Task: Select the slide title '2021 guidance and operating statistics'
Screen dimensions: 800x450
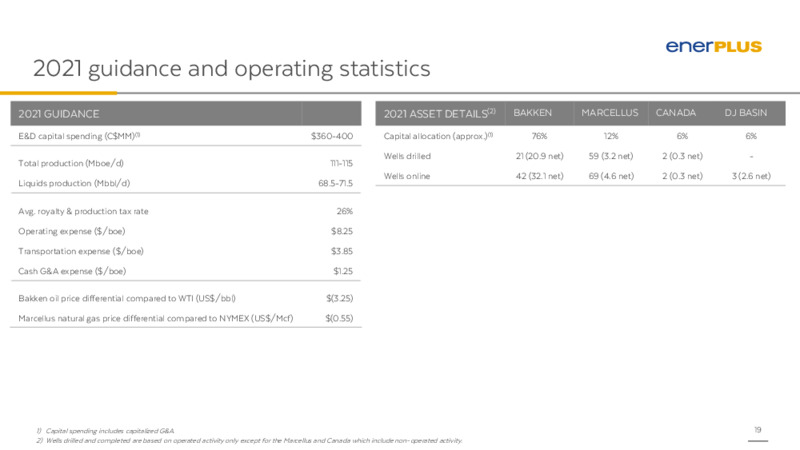Action: (x=232, y=69)
